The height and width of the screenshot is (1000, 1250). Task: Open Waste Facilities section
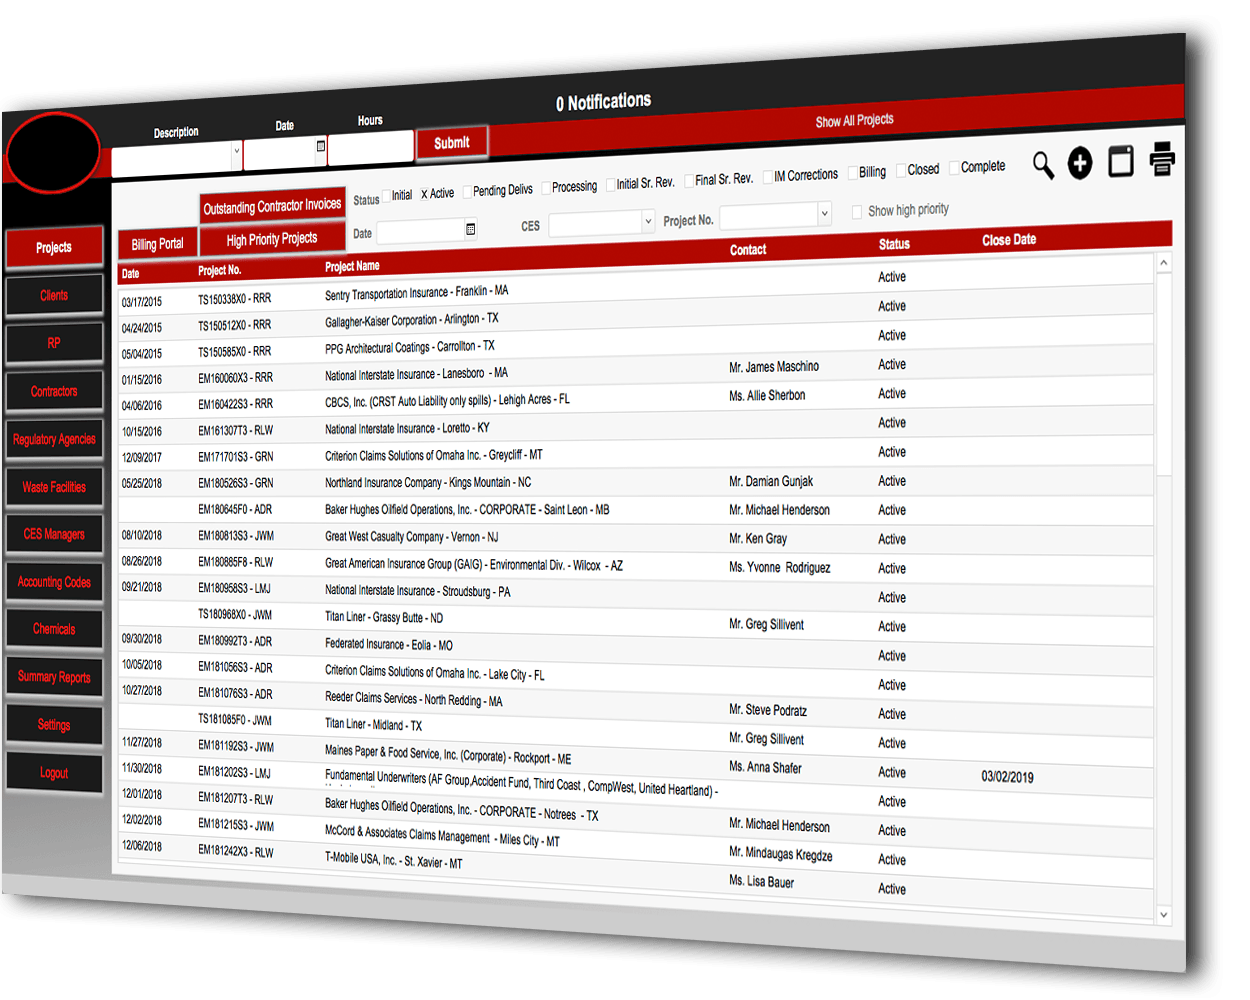(x=54, y=487)
